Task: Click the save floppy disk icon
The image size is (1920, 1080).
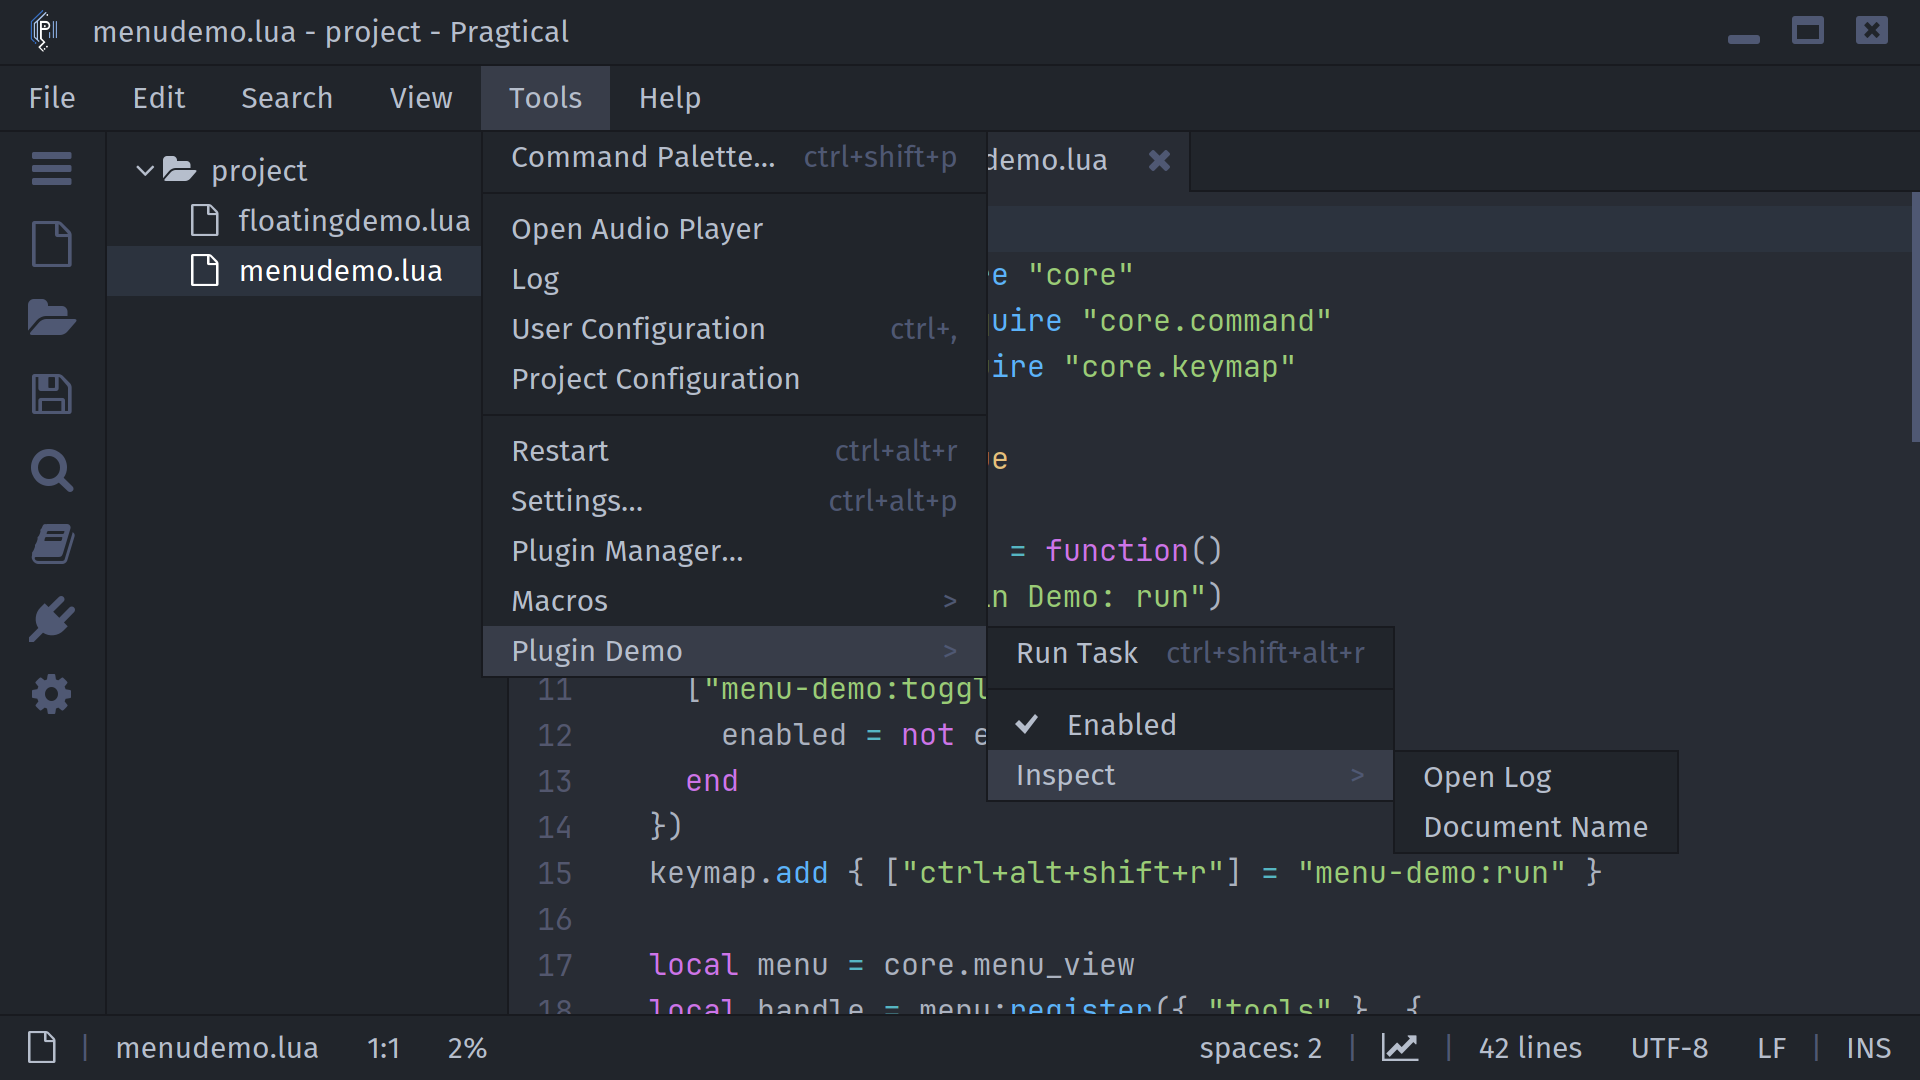Action: click(51, 394)
